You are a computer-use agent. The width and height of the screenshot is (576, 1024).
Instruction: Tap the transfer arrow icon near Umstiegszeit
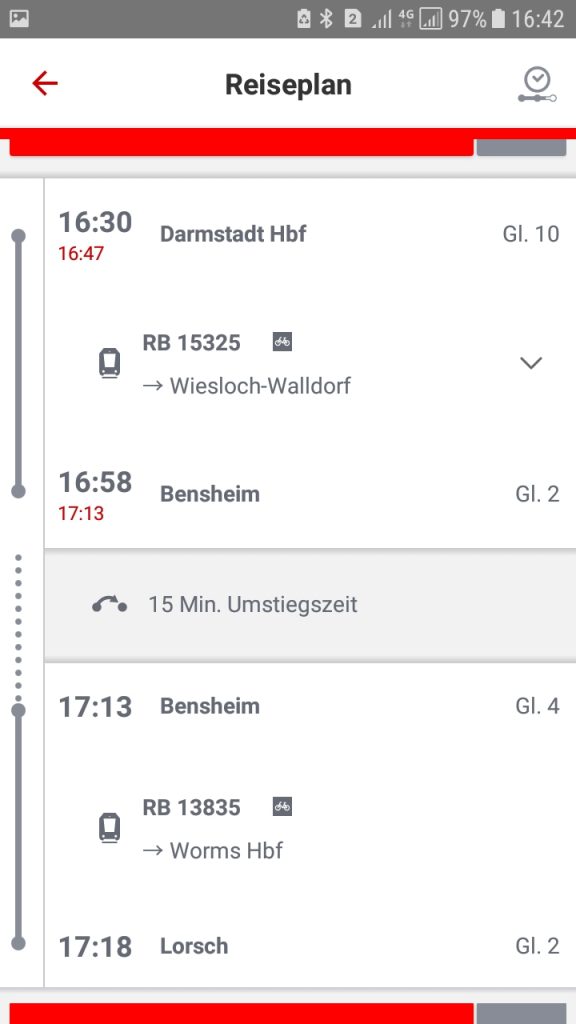tap(109, 604)
